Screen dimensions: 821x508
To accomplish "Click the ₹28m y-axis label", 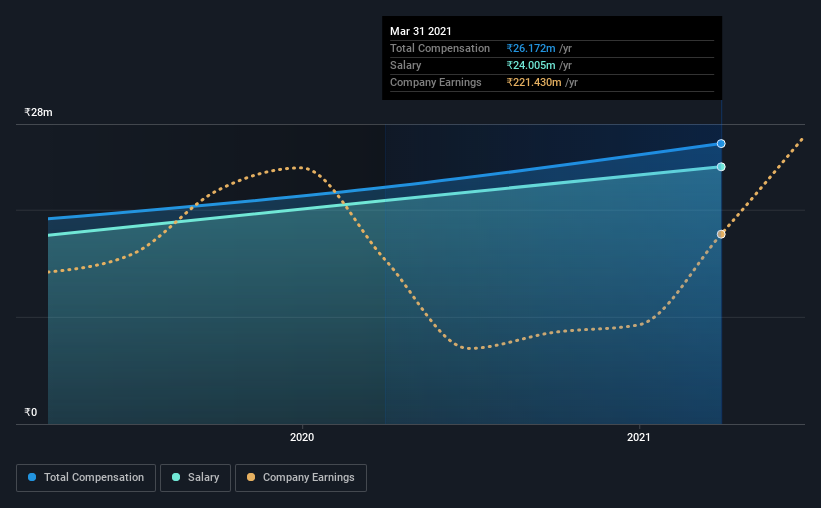I will 38,112.
